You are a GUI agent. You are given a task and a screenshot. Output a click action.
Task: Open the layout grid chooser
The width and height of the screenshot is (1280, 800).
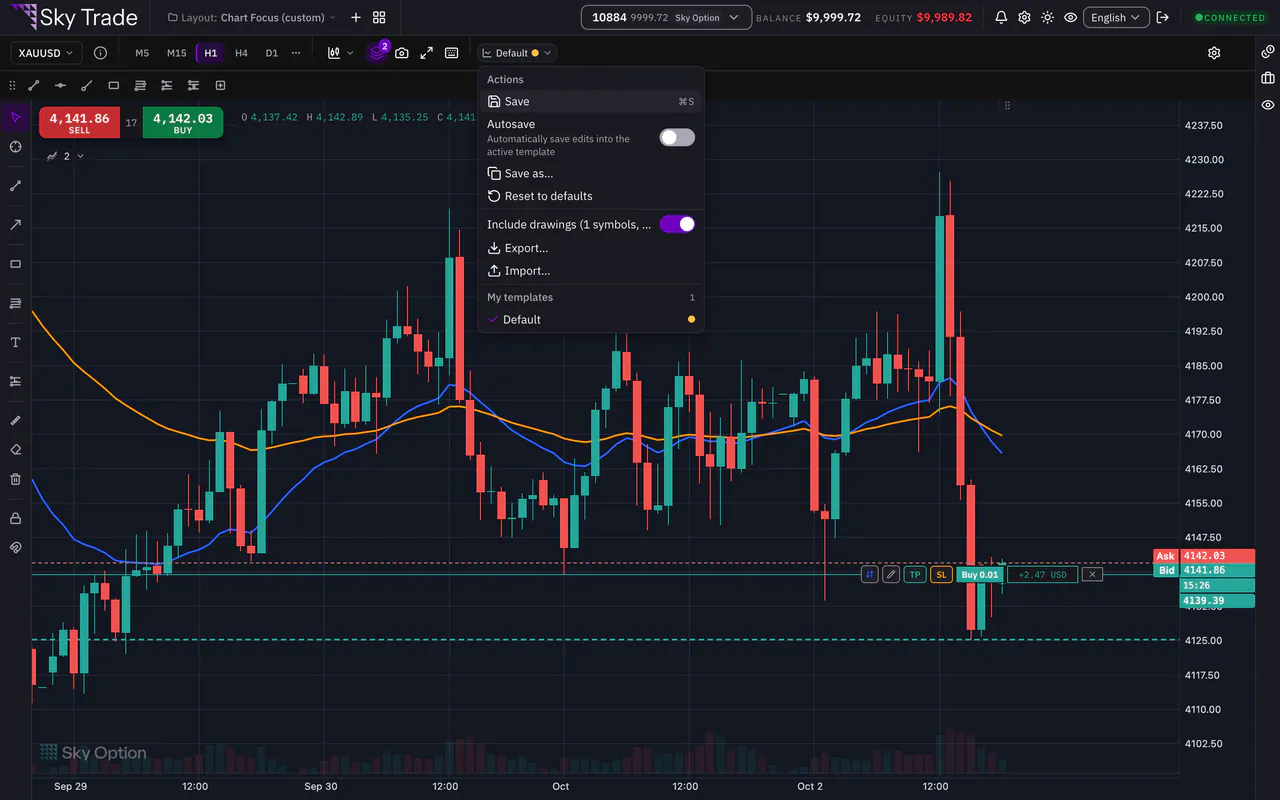[379, 18]
